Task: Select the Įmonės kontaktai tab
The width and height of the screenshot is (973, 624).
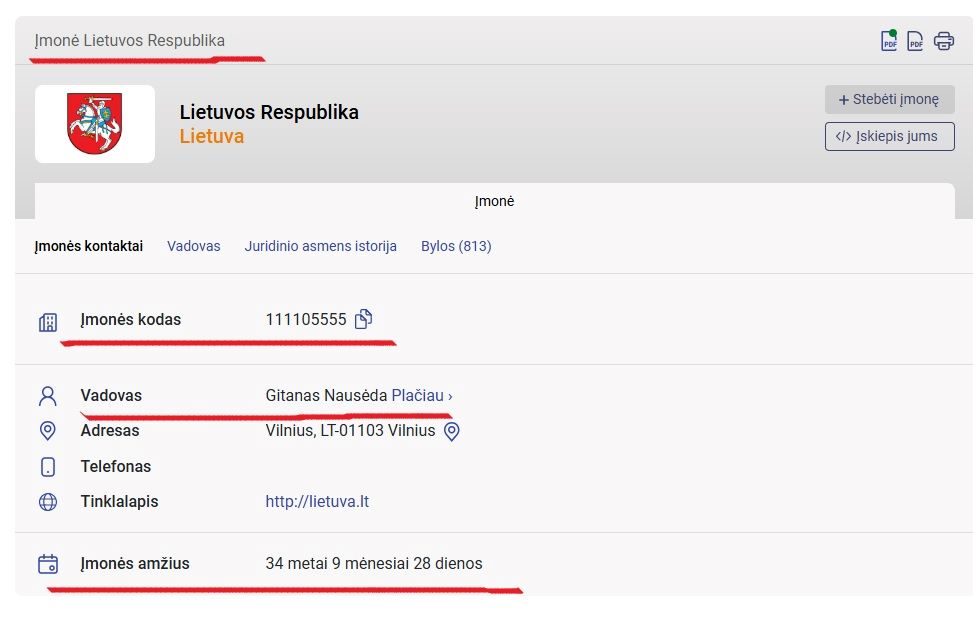Action: click(x=89, y=246)
